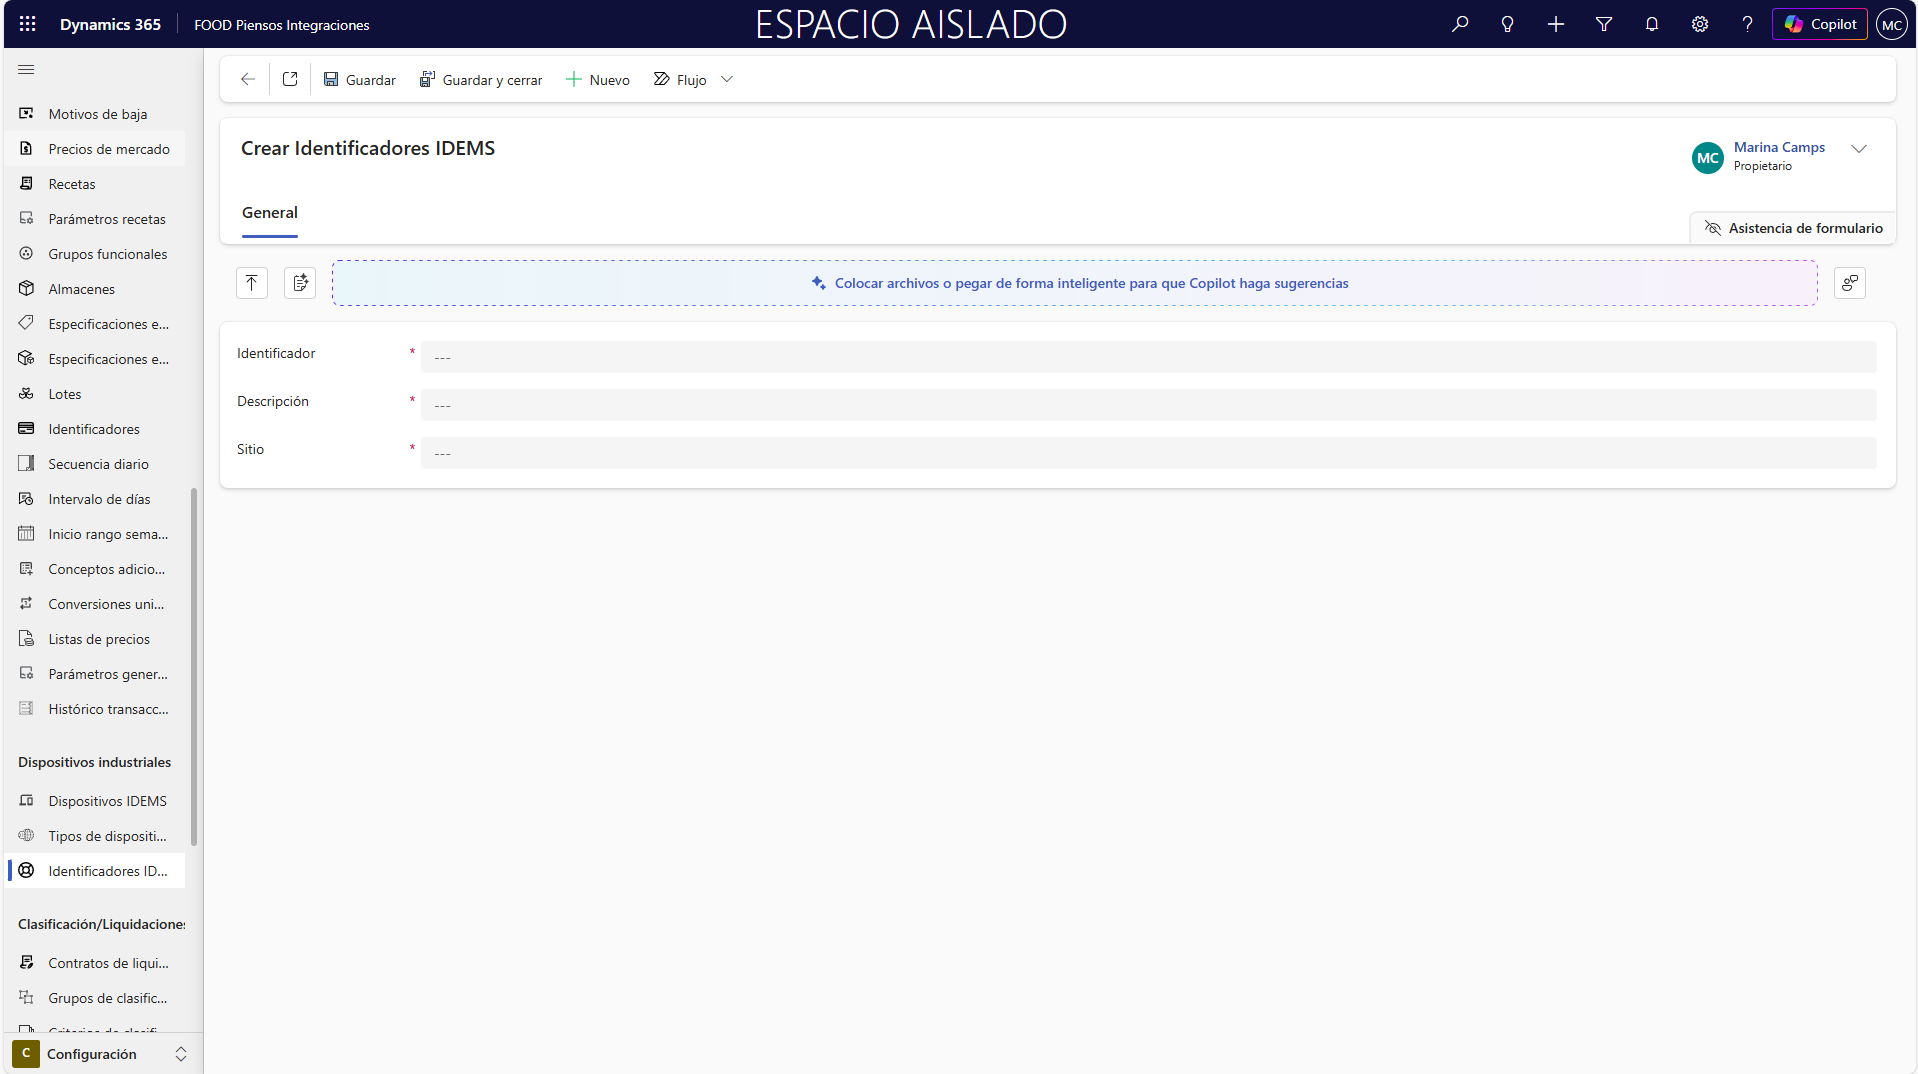Click the search magnifier icon in header
The height and width of the screenshot is (1074, 1918).
click(1460, 24)
